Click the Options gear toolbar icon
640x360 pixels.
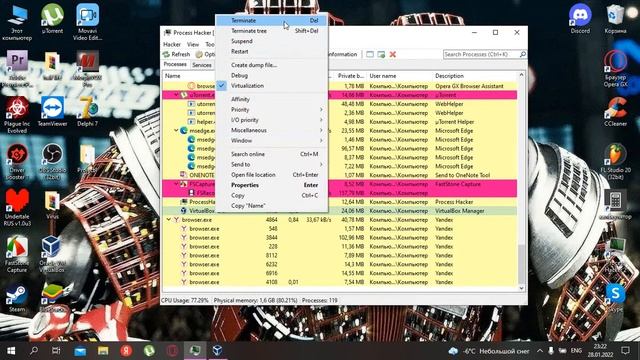pos(199,54)
